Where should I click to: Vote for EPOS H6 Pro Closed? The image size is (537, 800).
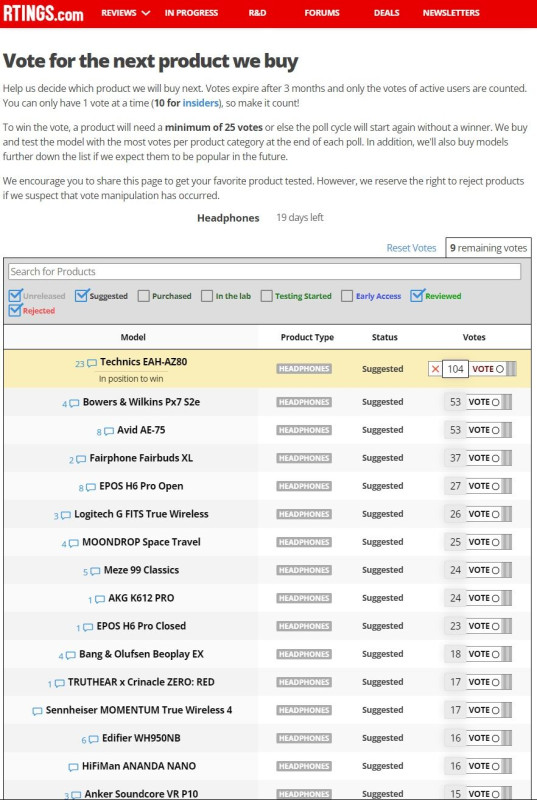pyautogui.click(x=489, y=626)
